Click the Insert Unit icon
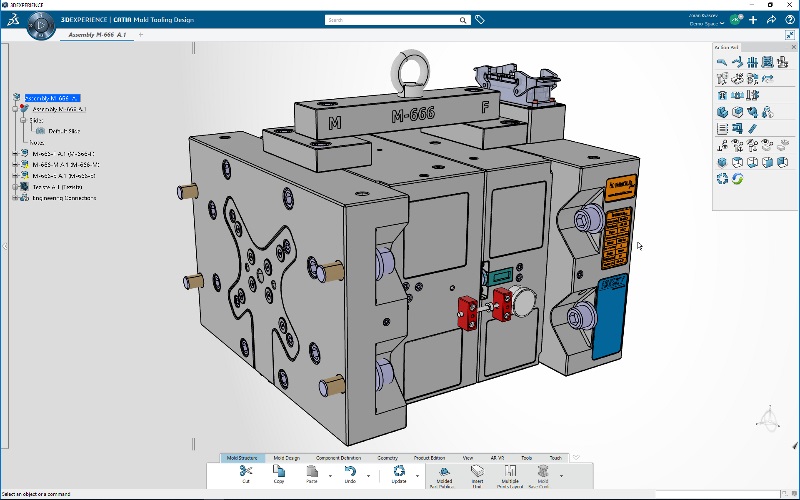 coord(477,471)
